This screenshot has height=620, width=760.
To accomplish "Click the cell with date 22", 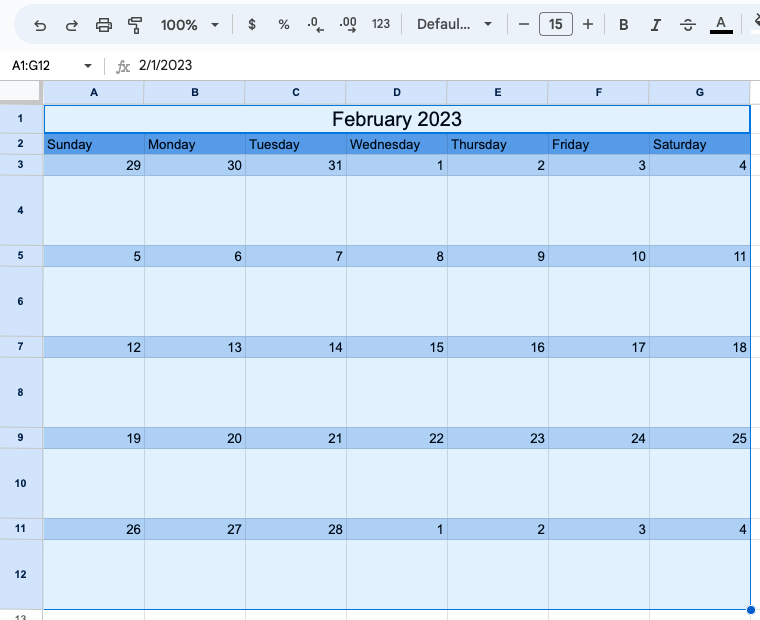I will click(x=396, y=438).
